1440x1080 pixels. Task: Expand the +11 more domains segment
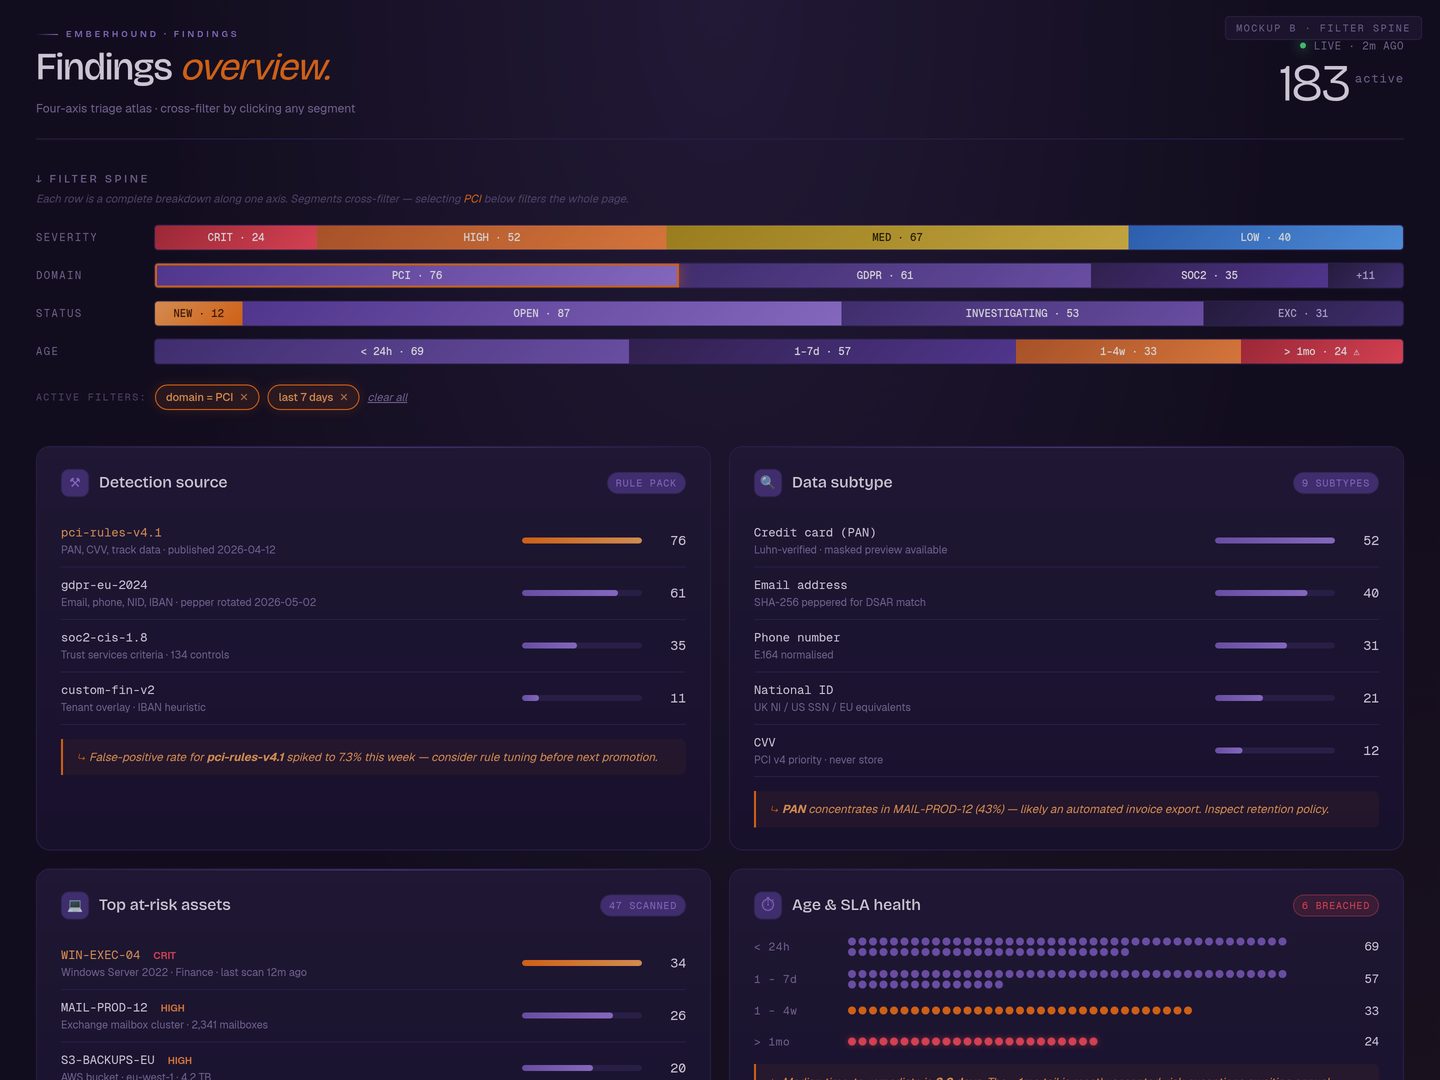pos(1365,275)
